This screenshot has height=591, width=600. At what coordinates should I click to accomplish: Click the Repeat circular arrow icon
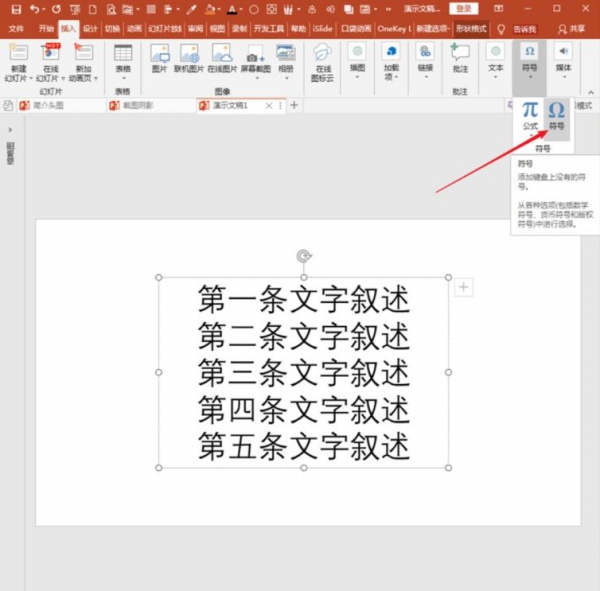(56, 9)
